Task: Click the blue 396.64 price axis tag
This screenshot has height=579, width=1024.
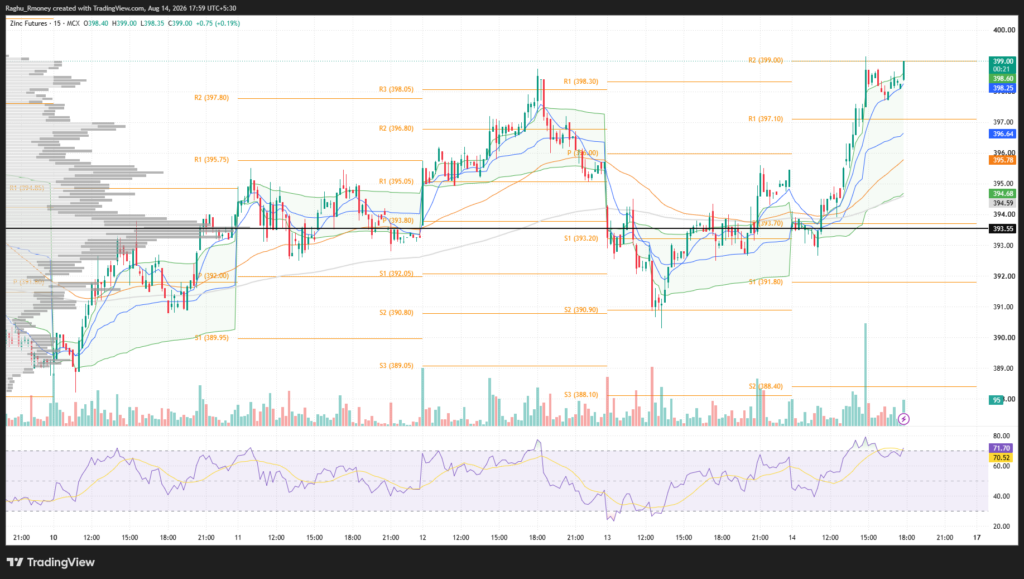Action: click(1002, 134)
